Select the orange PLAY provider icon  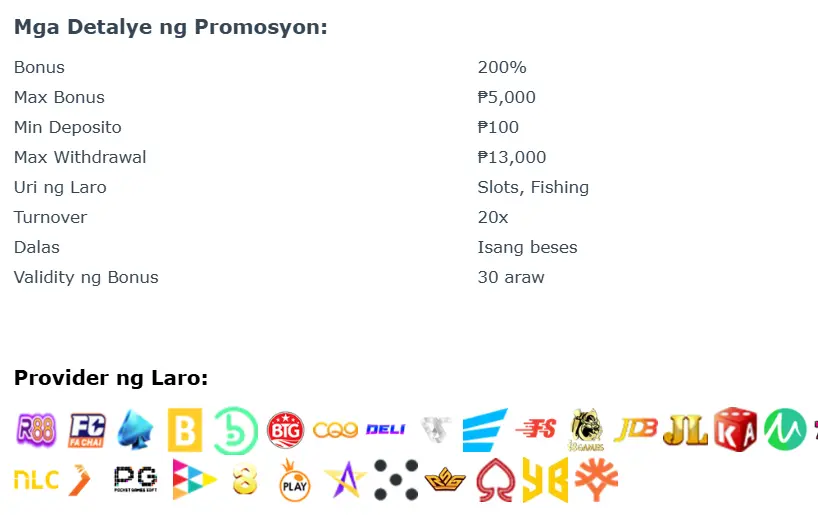[x=295, y=480]
